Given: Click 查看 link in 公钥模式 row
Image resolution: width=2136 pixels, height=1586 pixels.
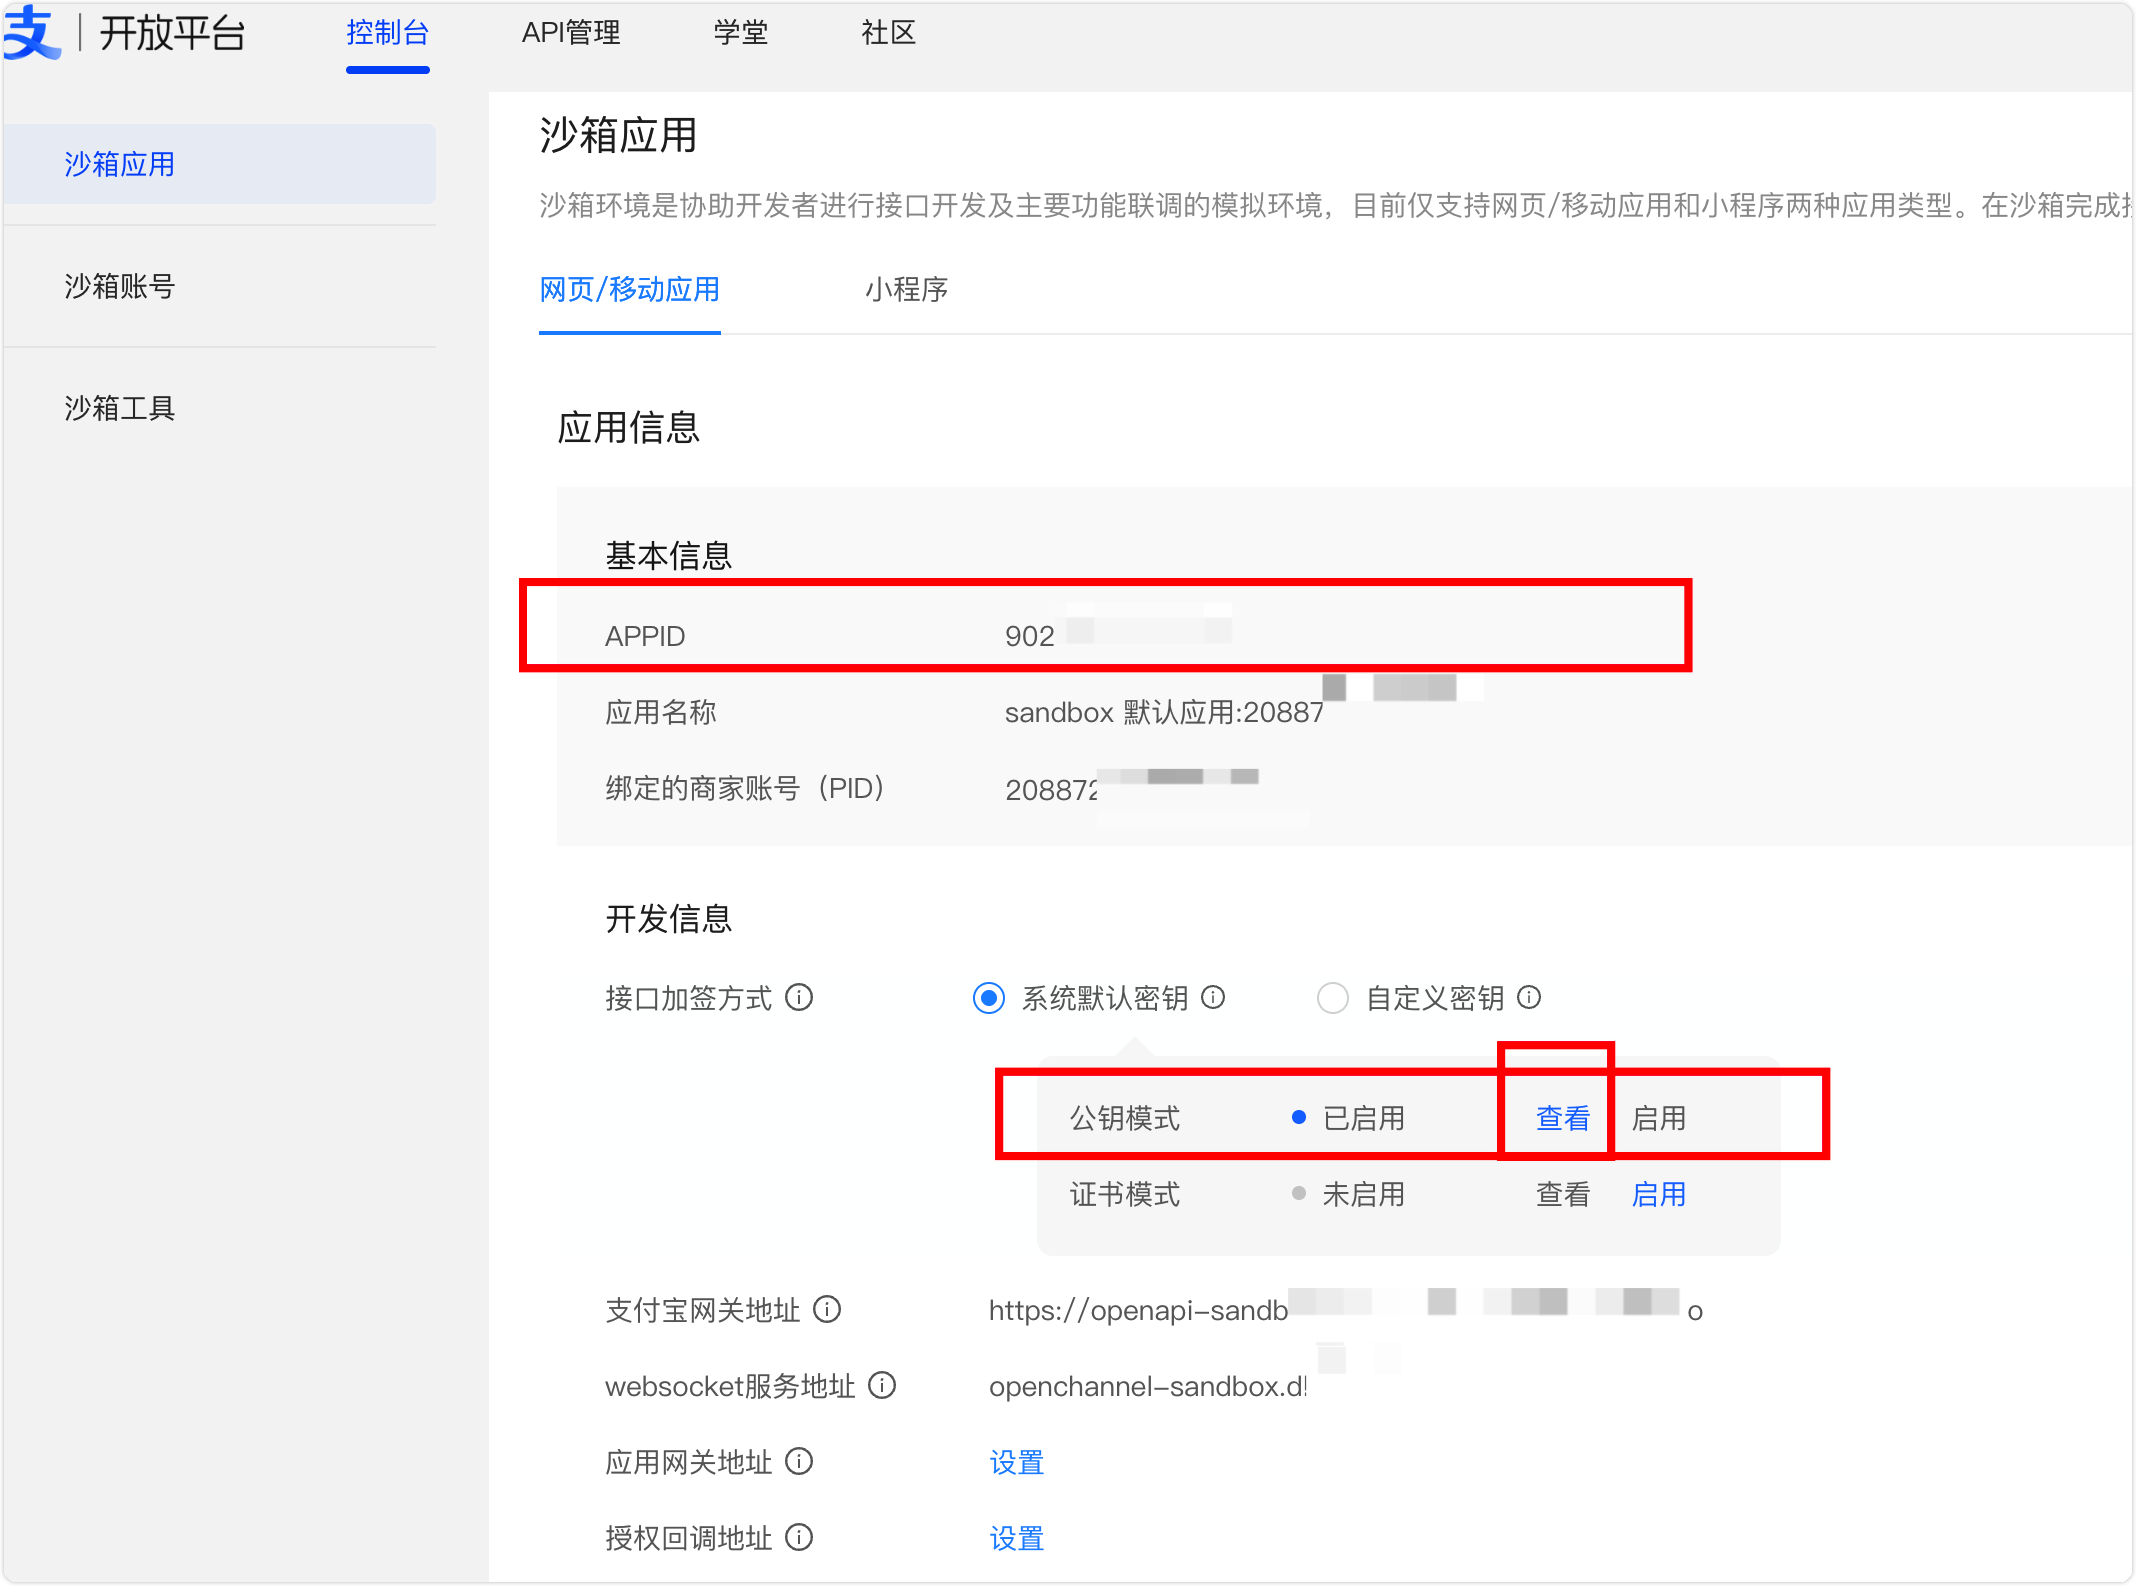Looking at the screenshot, I should pos(1563,1118).
